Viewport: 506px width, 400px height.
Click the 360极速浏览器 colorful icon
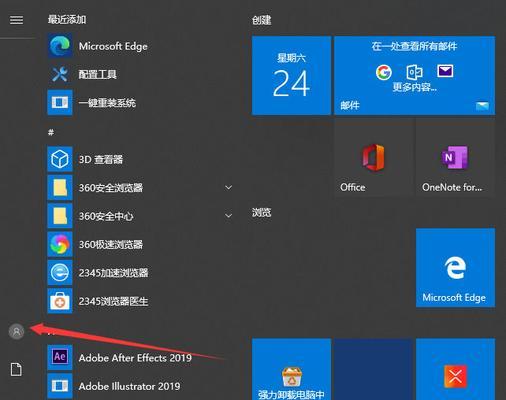60,244
